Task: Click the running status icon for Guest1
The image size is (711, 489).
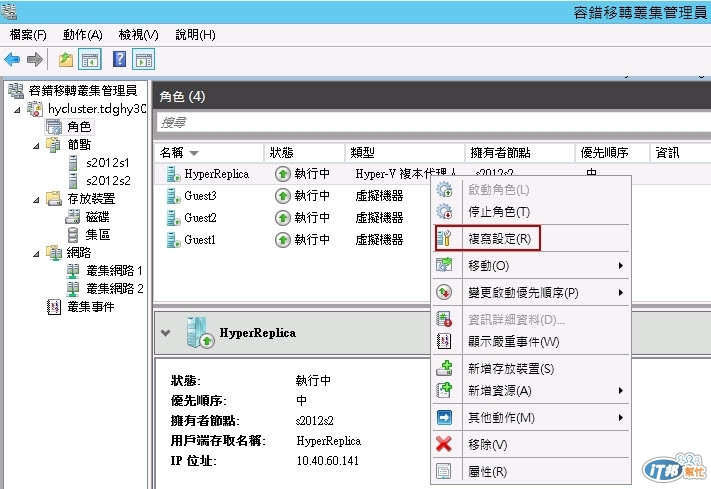Action: (282, 240)
